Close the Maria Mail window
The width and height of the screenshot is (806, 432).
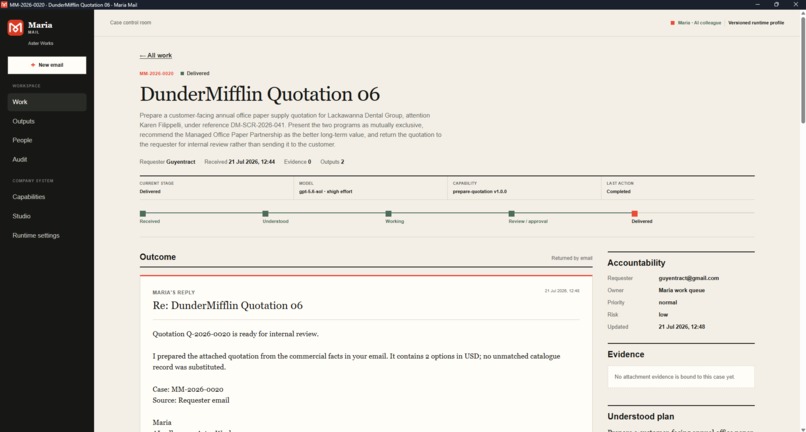tap(796, 5)
